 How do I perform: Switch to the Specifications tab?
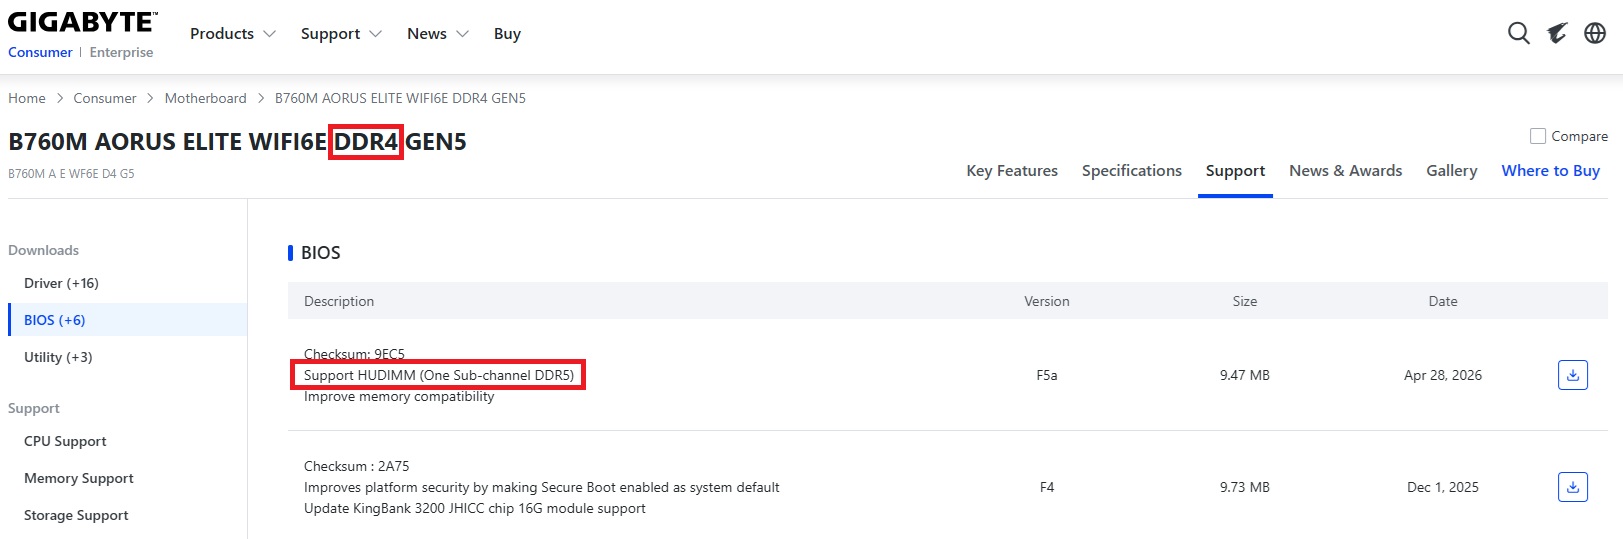click(1132, 170)
